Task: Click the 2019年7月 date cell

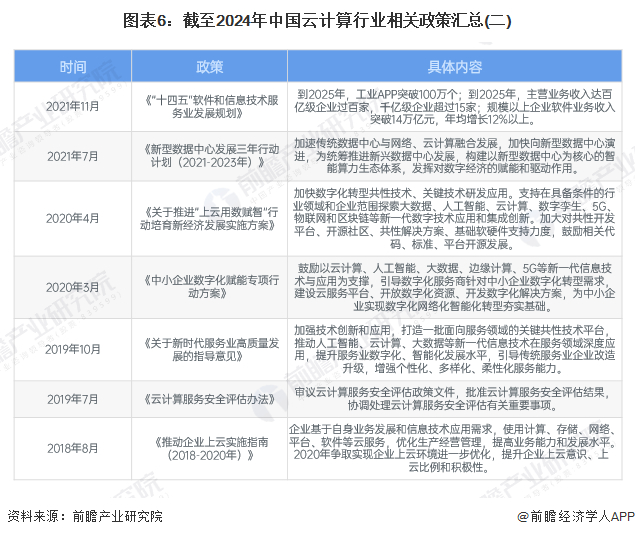Action: click(x=72, y=399)
